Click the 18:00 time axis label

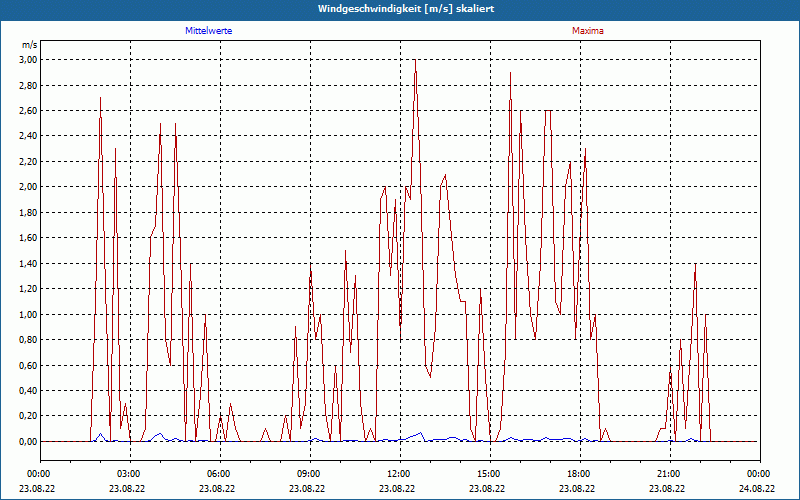(577, 474)
